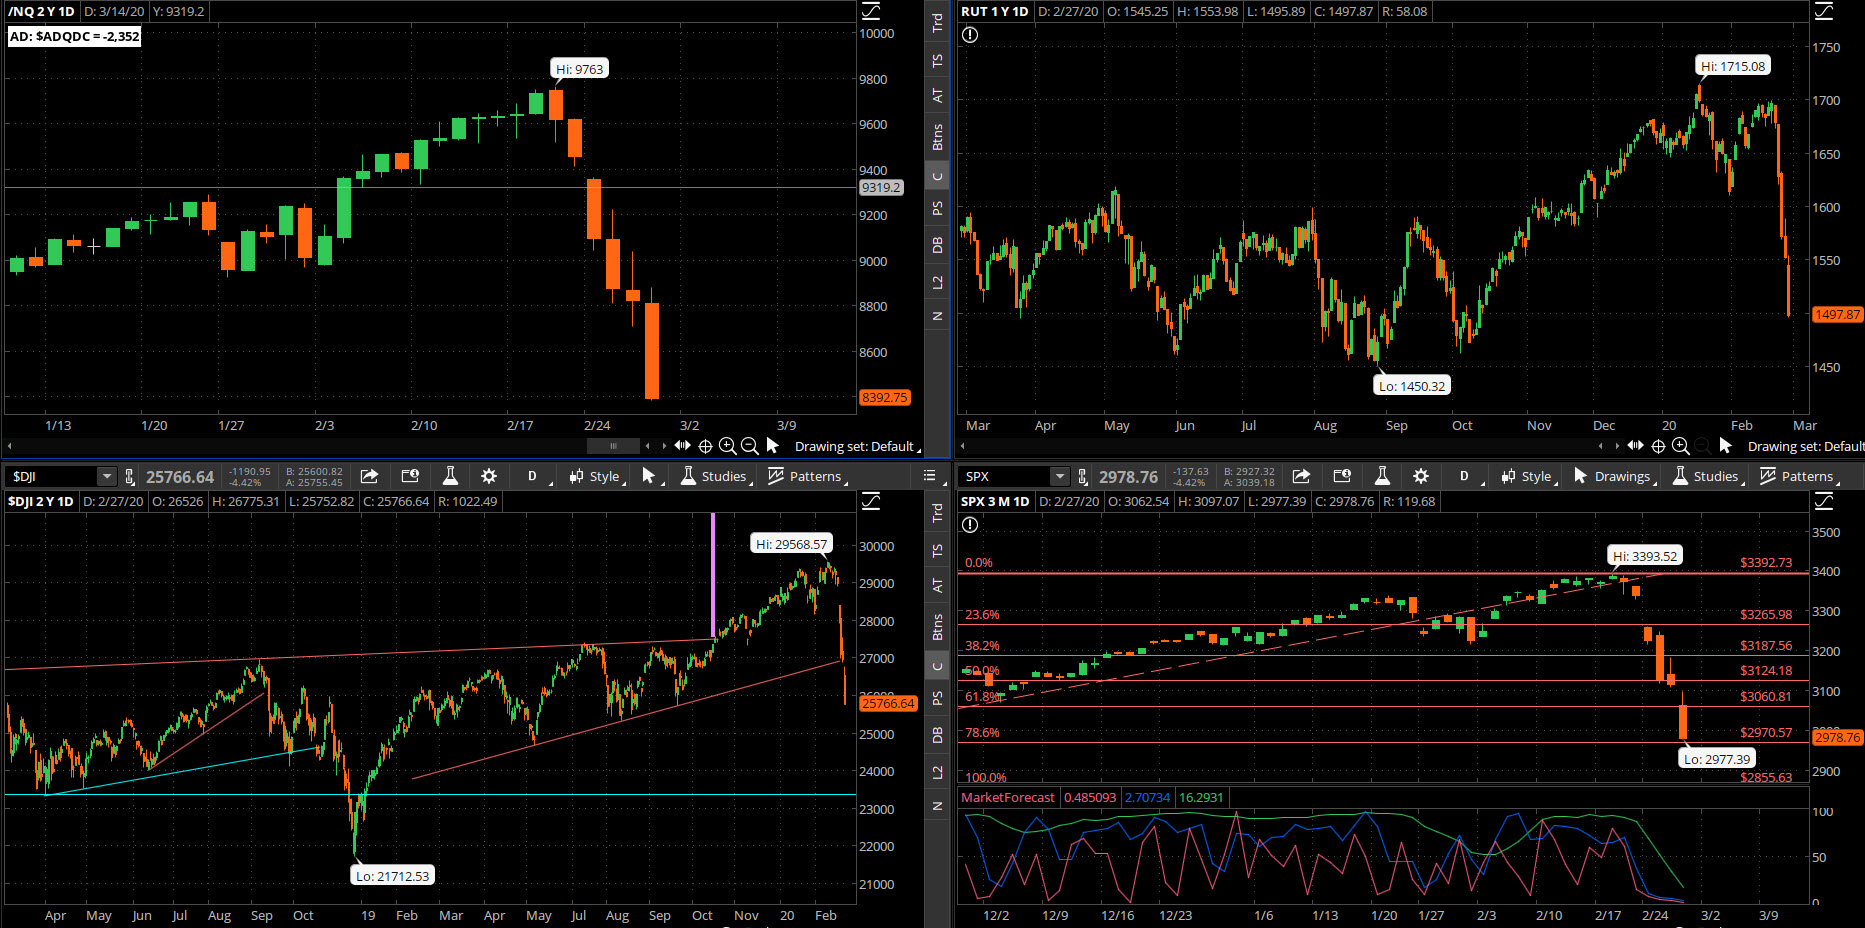Click the link clipboard icon beside $DJI symbol
This screenshot has width=1865, height=928.
click(x=129, y=477)
